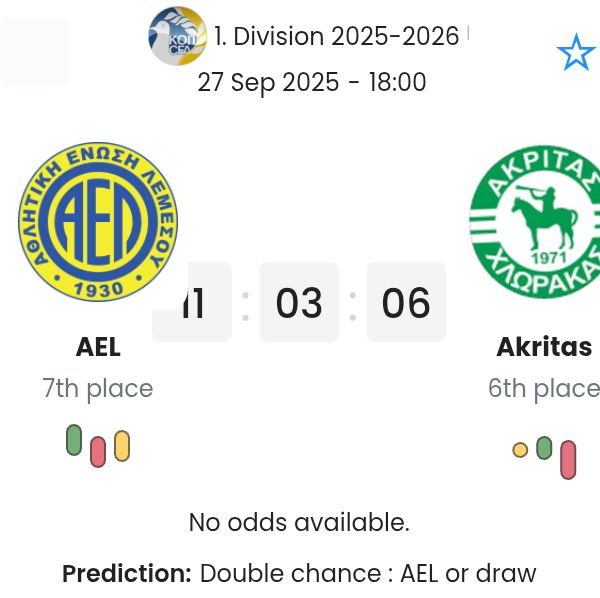Screen dimensions: 600x598
Task: Click AEL's yellow draw form indicator
Action: pyautogui.click(x=122, y=446)
